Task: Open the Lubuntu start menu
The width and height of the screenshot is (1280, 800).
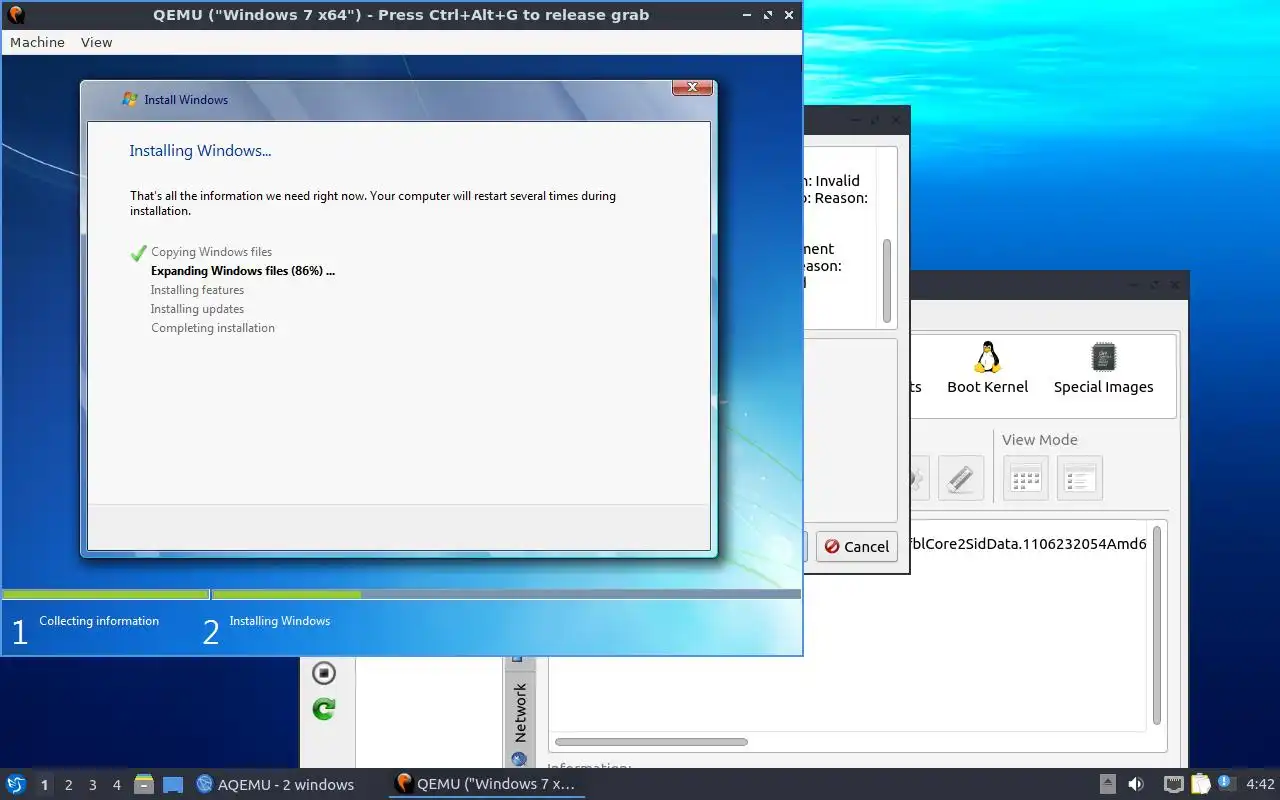Action: (x=16, y=784)
